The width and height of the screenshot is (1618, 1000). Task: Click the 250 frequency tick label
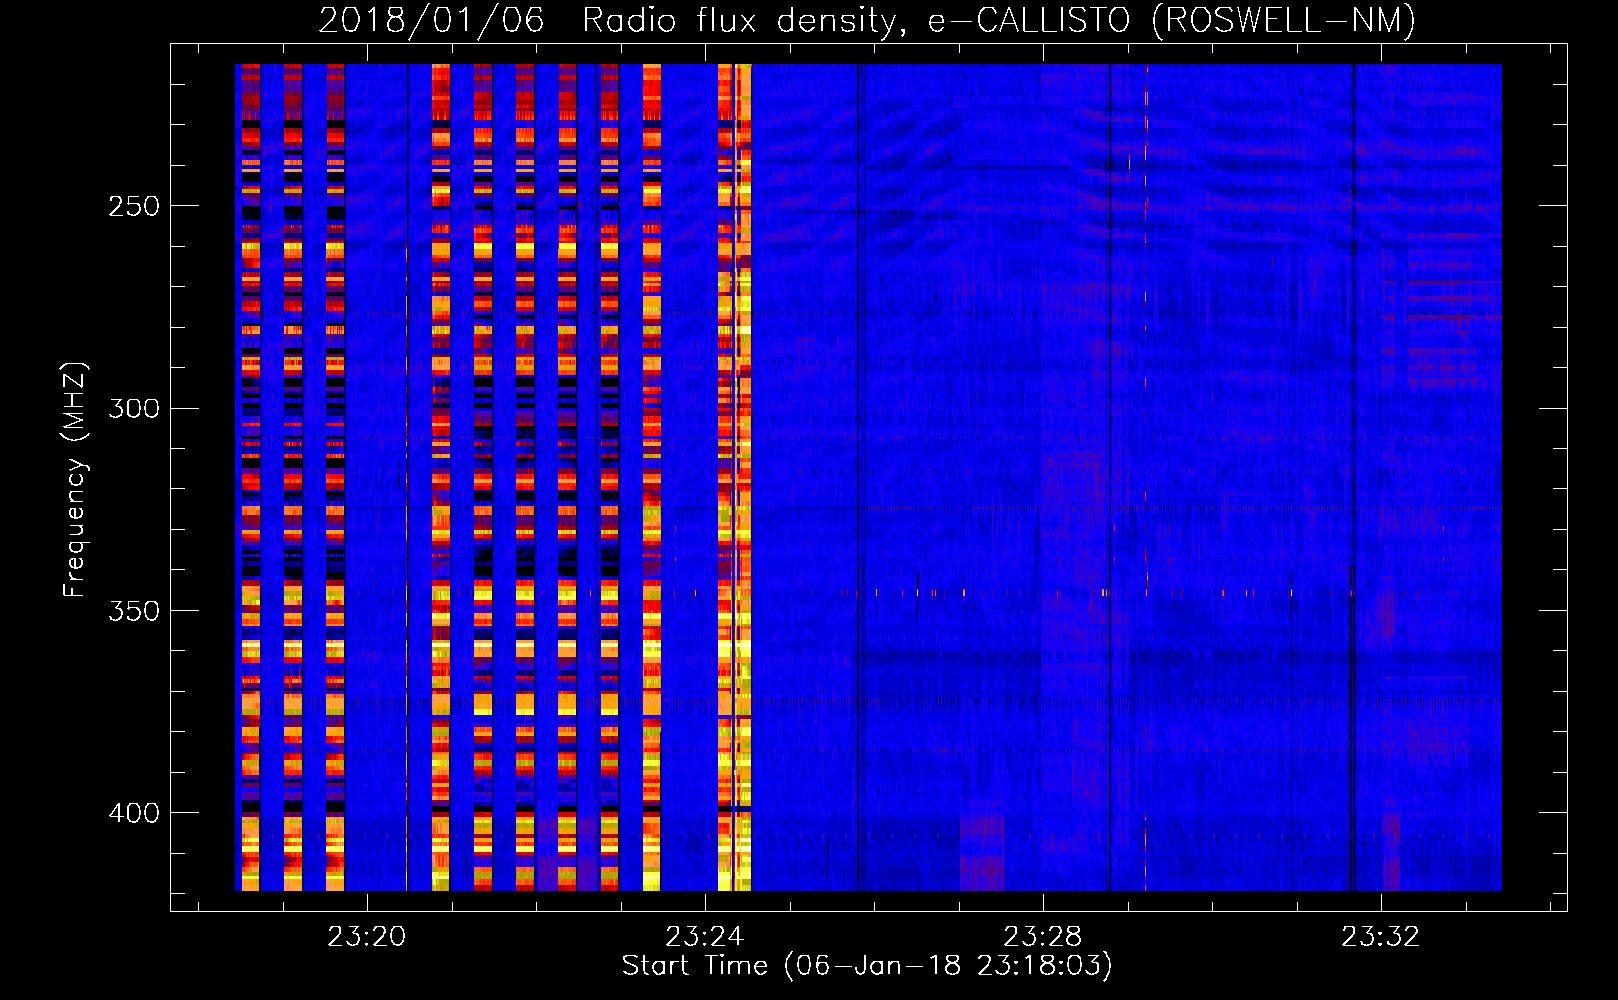tap(133, 207)
